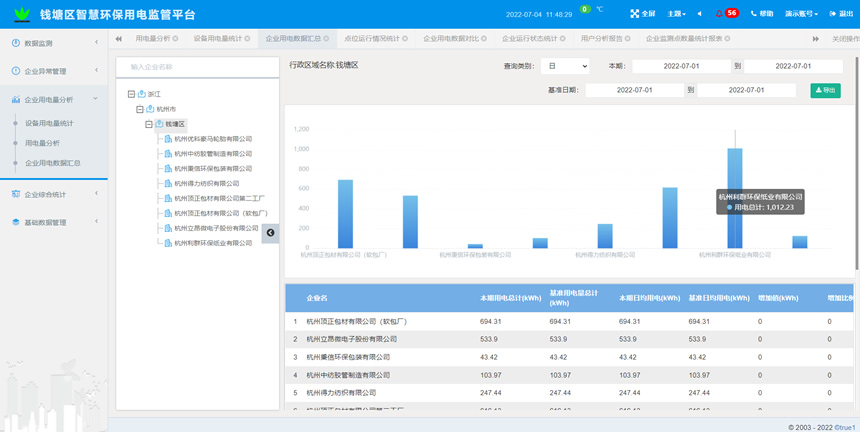Click the green 导出 export button
This screenshot has width=860, height=432.
[x=825, y=90]
